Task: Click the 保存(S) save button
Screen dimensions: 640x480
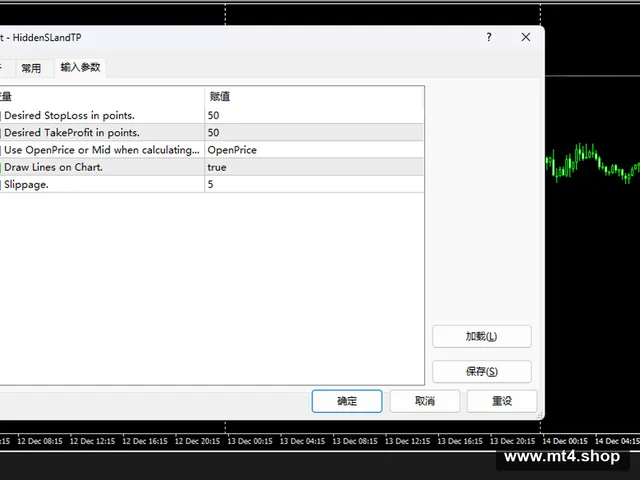Action: 482,371
